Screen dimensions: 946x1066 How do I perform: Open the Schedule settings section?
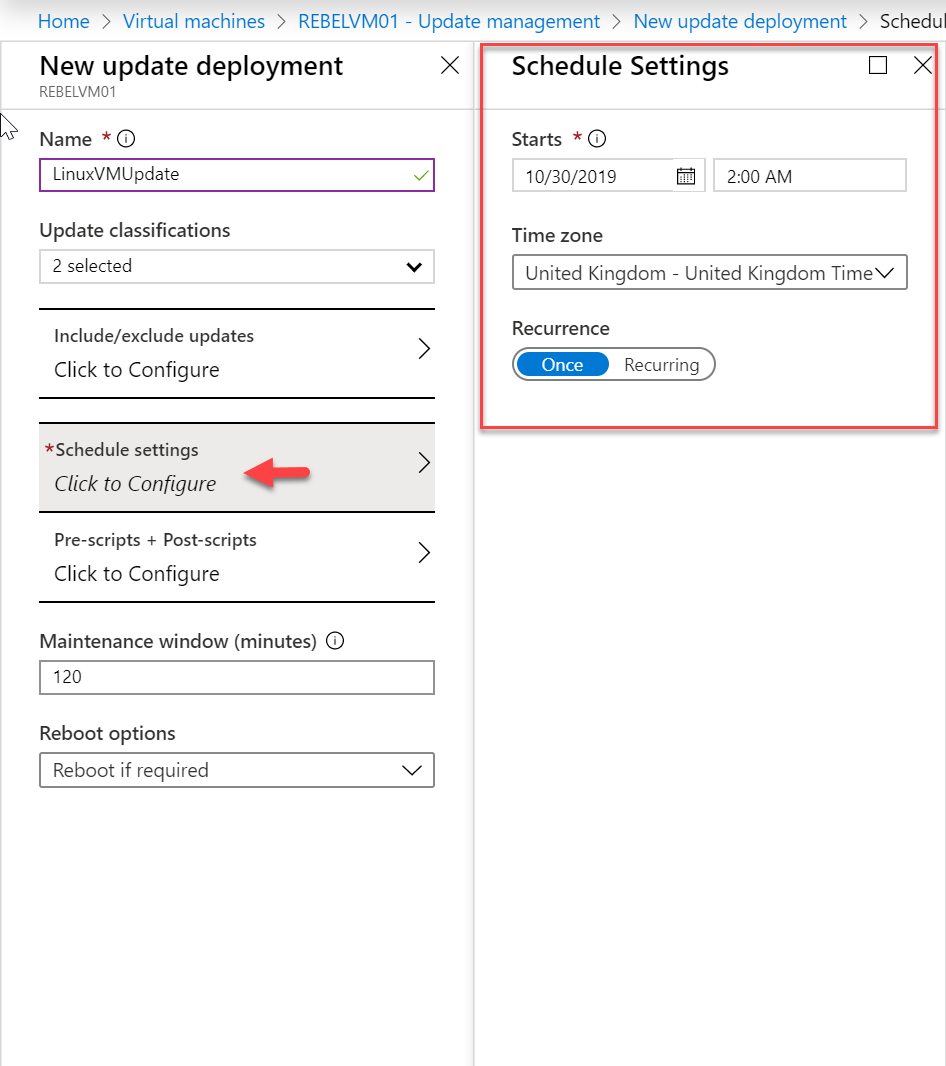coord(237,467)
